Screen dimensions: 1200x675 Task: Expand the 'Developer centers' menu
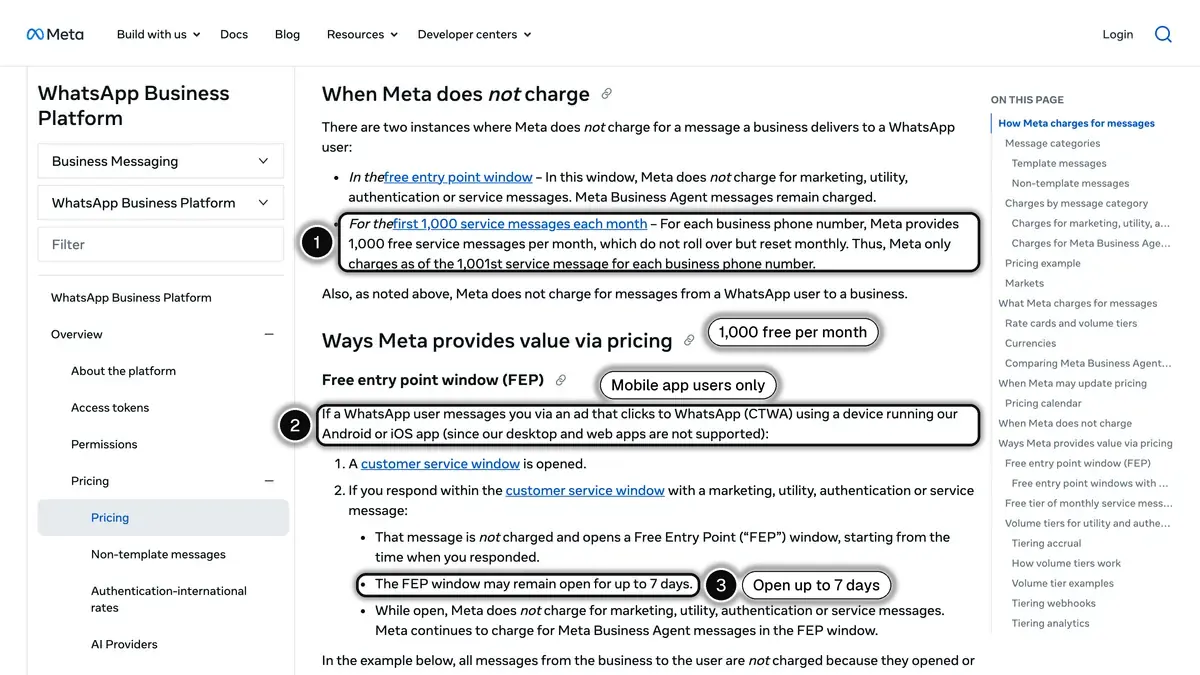(x=474, y=34)
